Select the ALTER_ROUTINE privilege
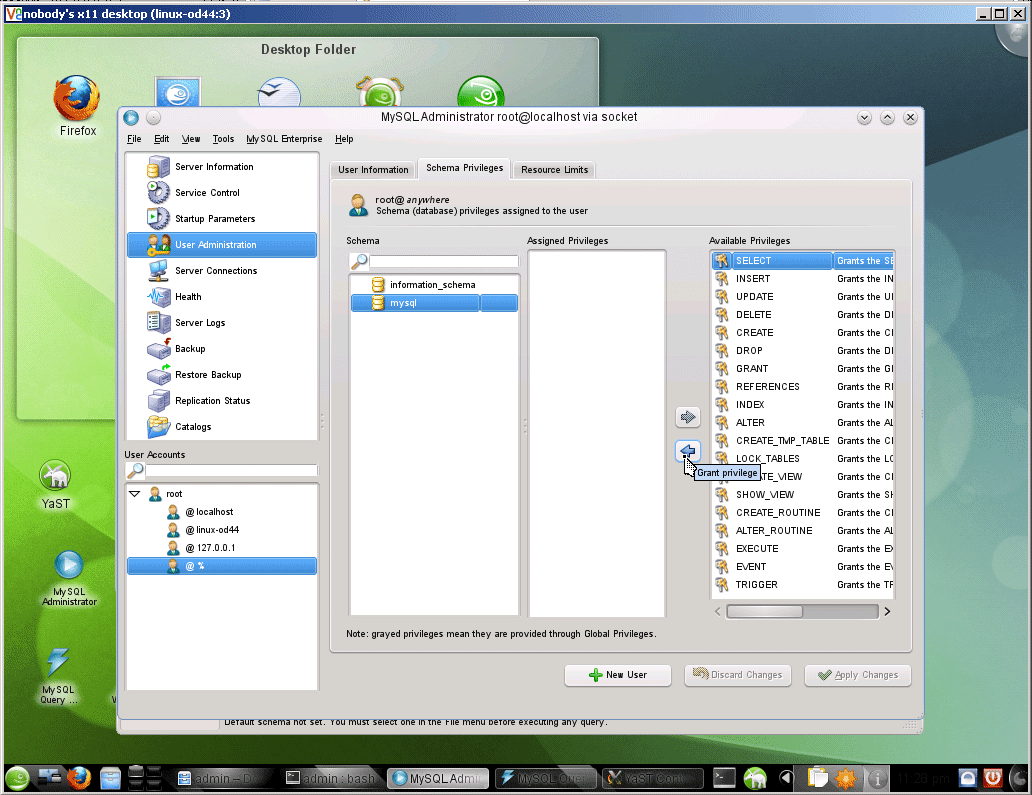The image size is (1032, 795). pos(803,530)
